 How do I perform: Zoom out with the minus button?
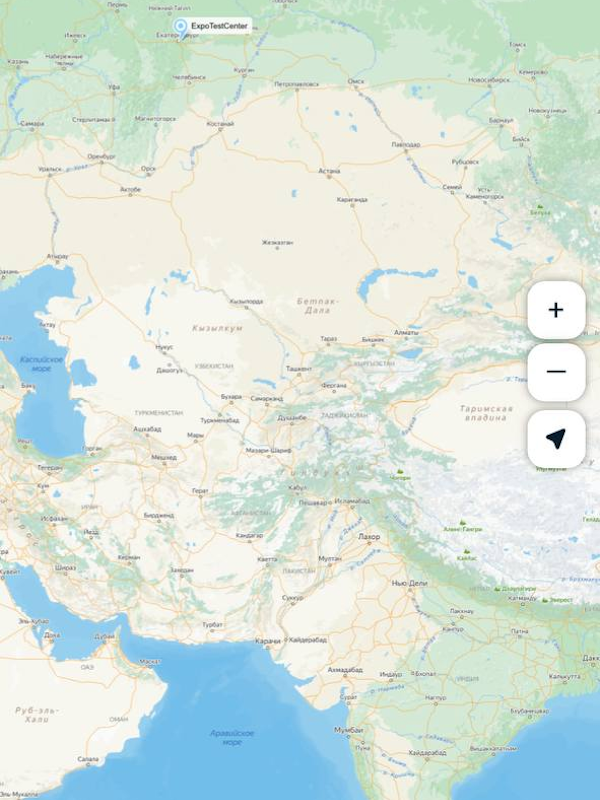coord(556,372)
